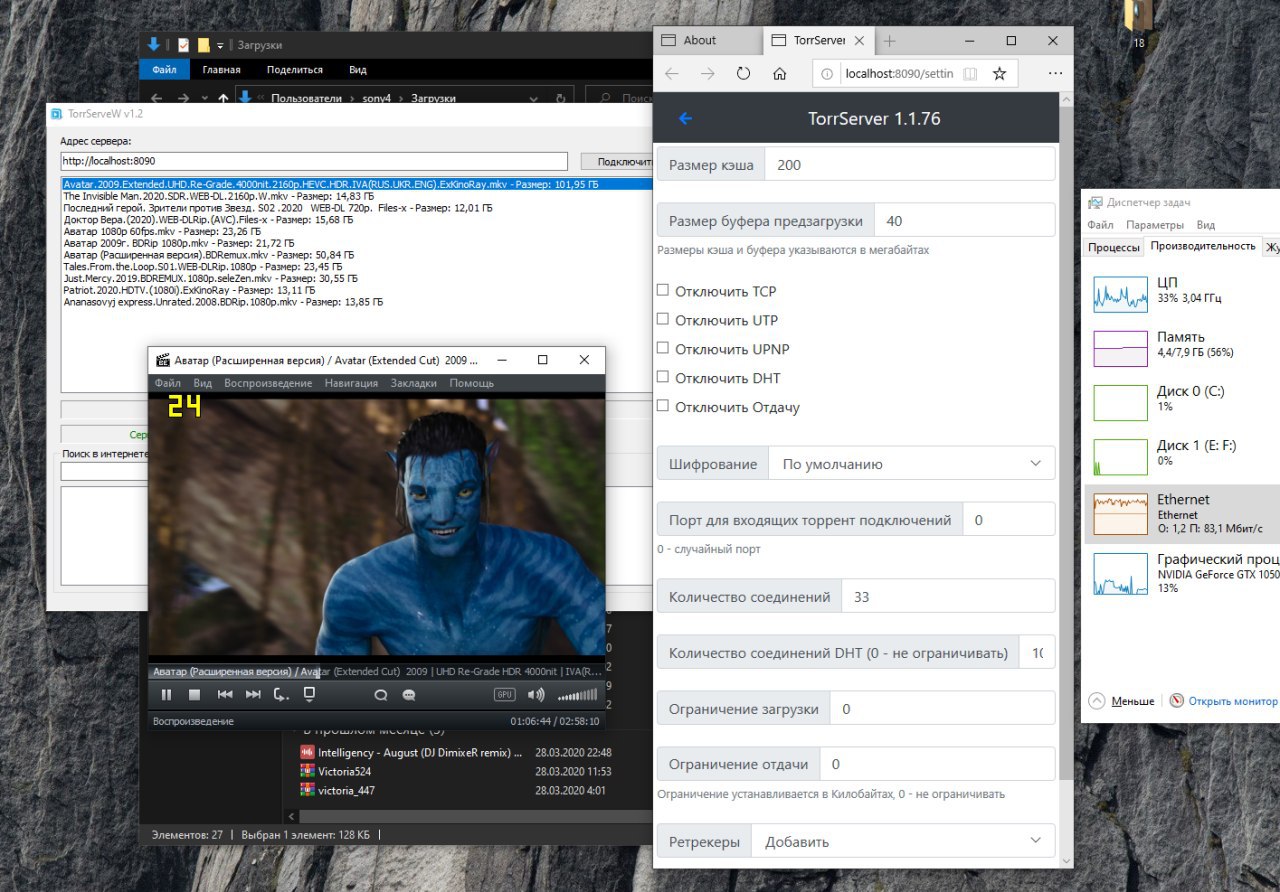The height and width of the screenshot is (892, 1280).
Task: Switch to the About browser tab
Action: [708, 41]
